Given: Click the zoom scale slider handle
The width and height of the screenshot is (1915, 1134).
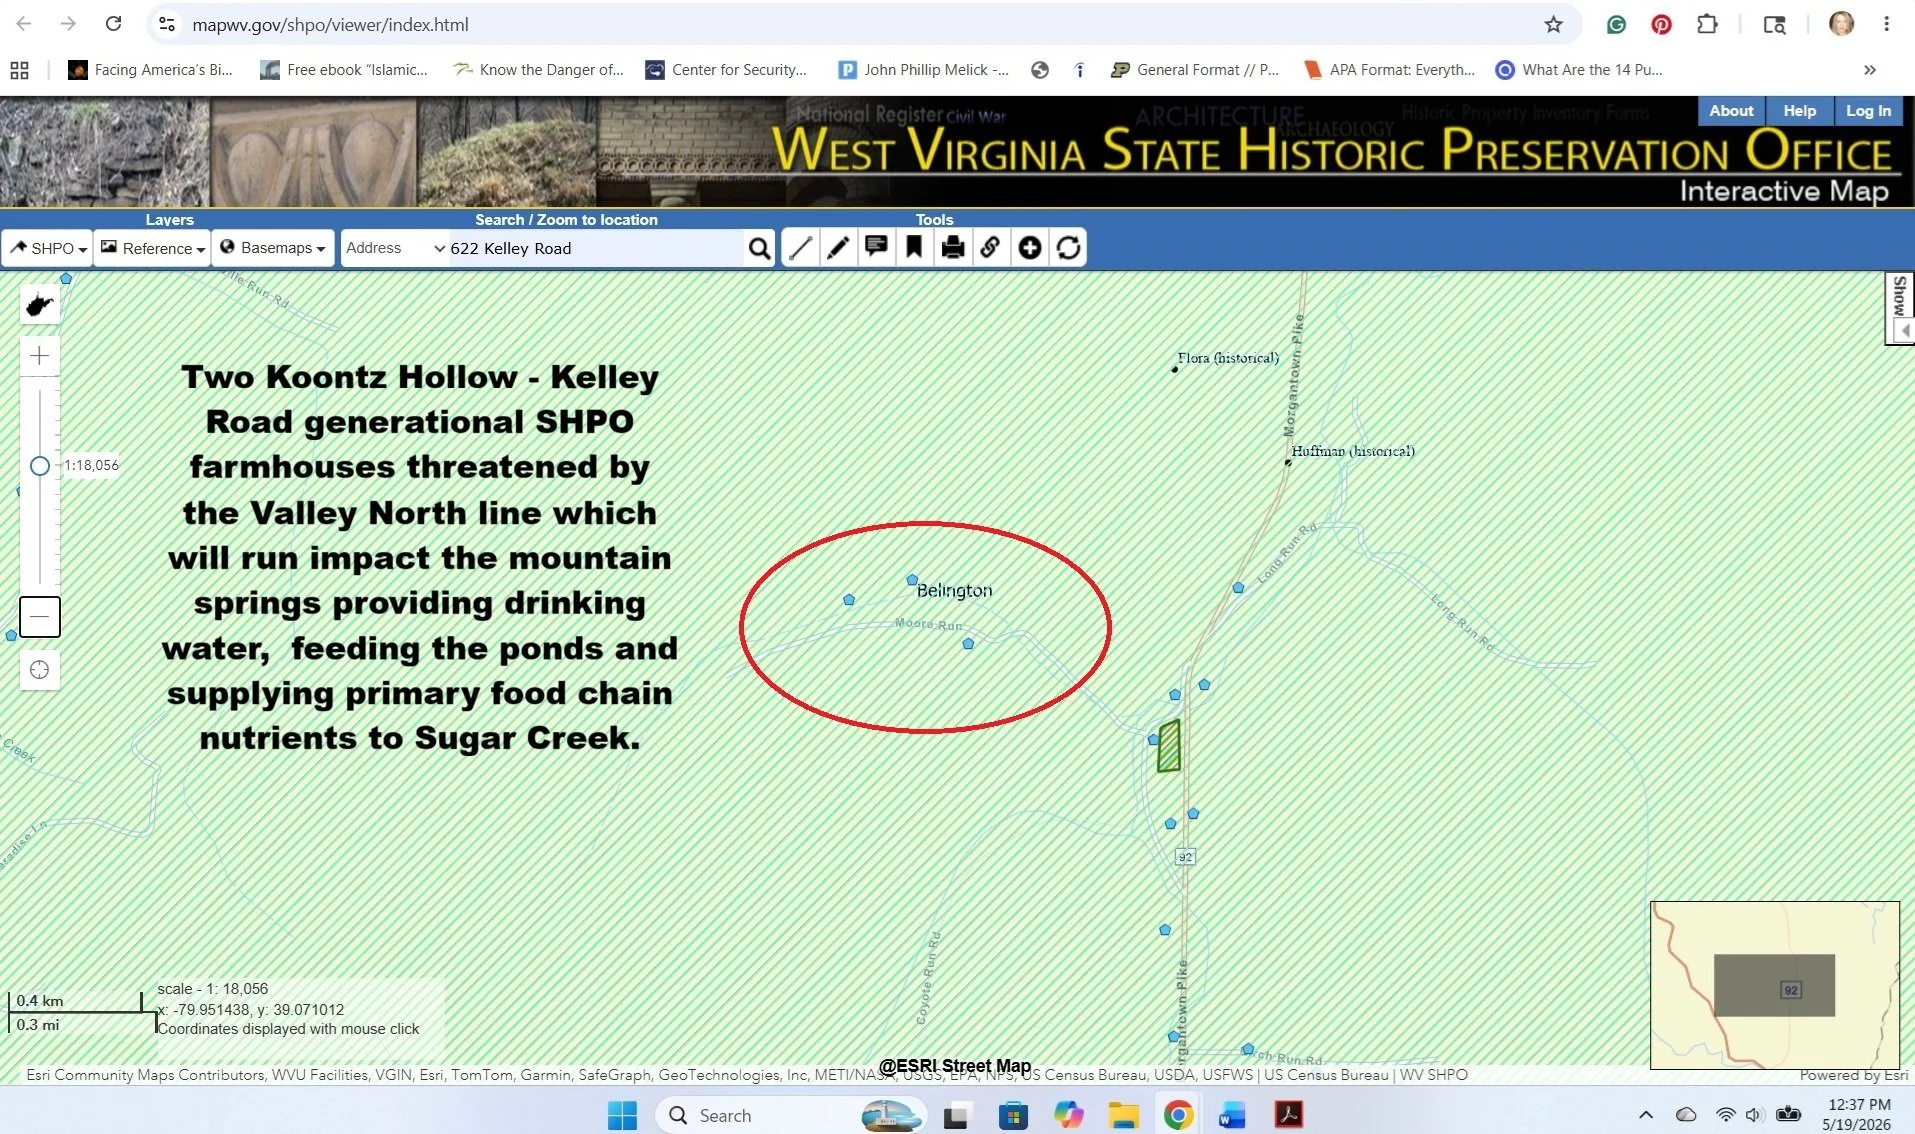Looking at the screenshot, I should pos(40,466).
